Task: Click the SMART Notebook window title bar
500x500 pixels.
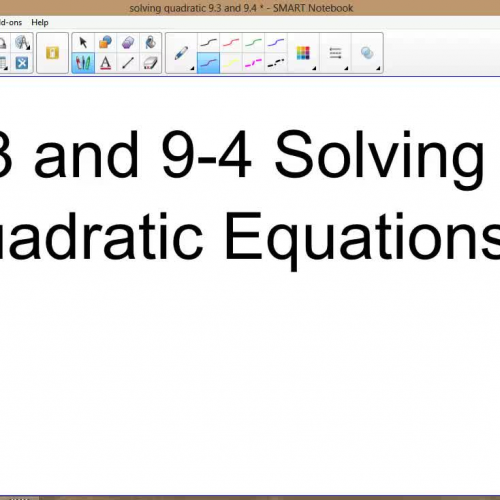Action: click(250, 8)
